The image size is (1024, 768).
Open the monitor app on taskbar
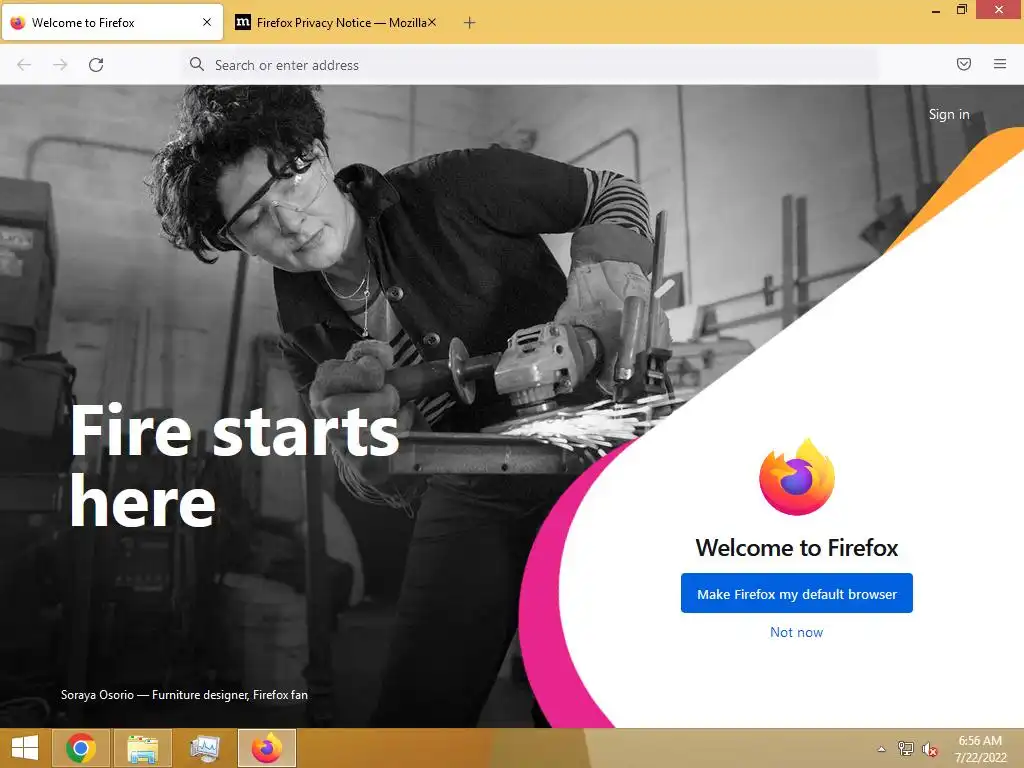(204, 748)
